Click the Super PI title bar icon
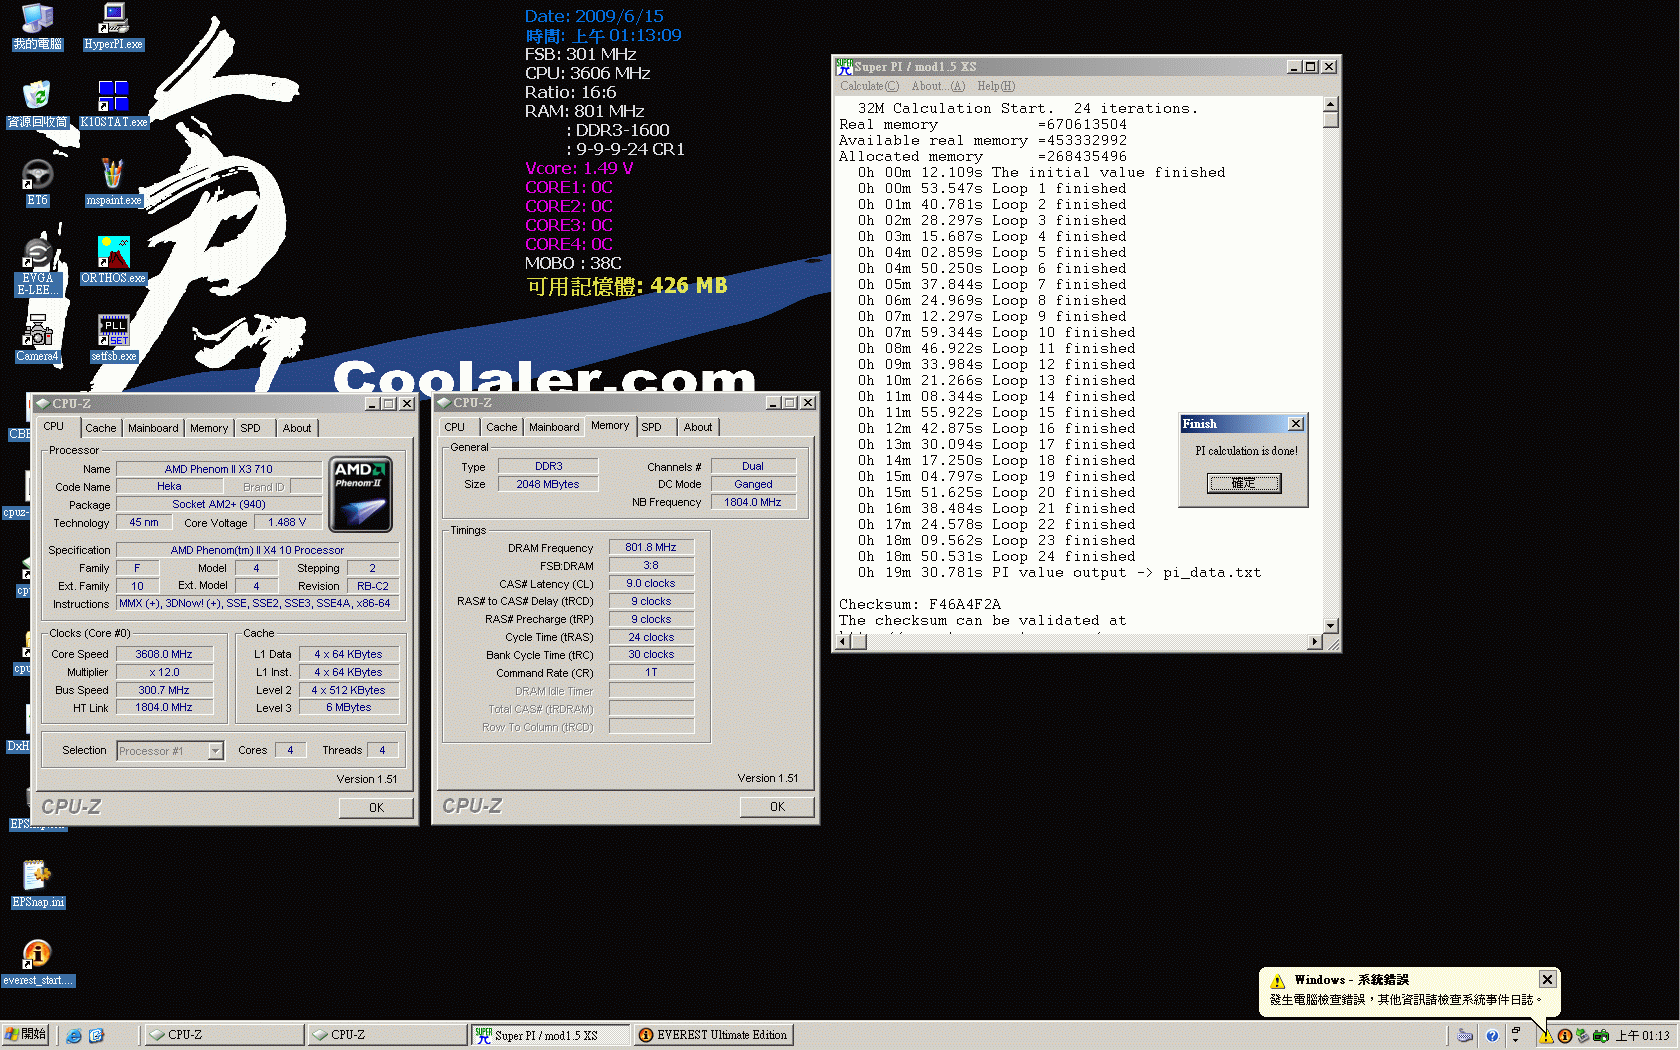1680x1050 pixels. click(844, 67)
